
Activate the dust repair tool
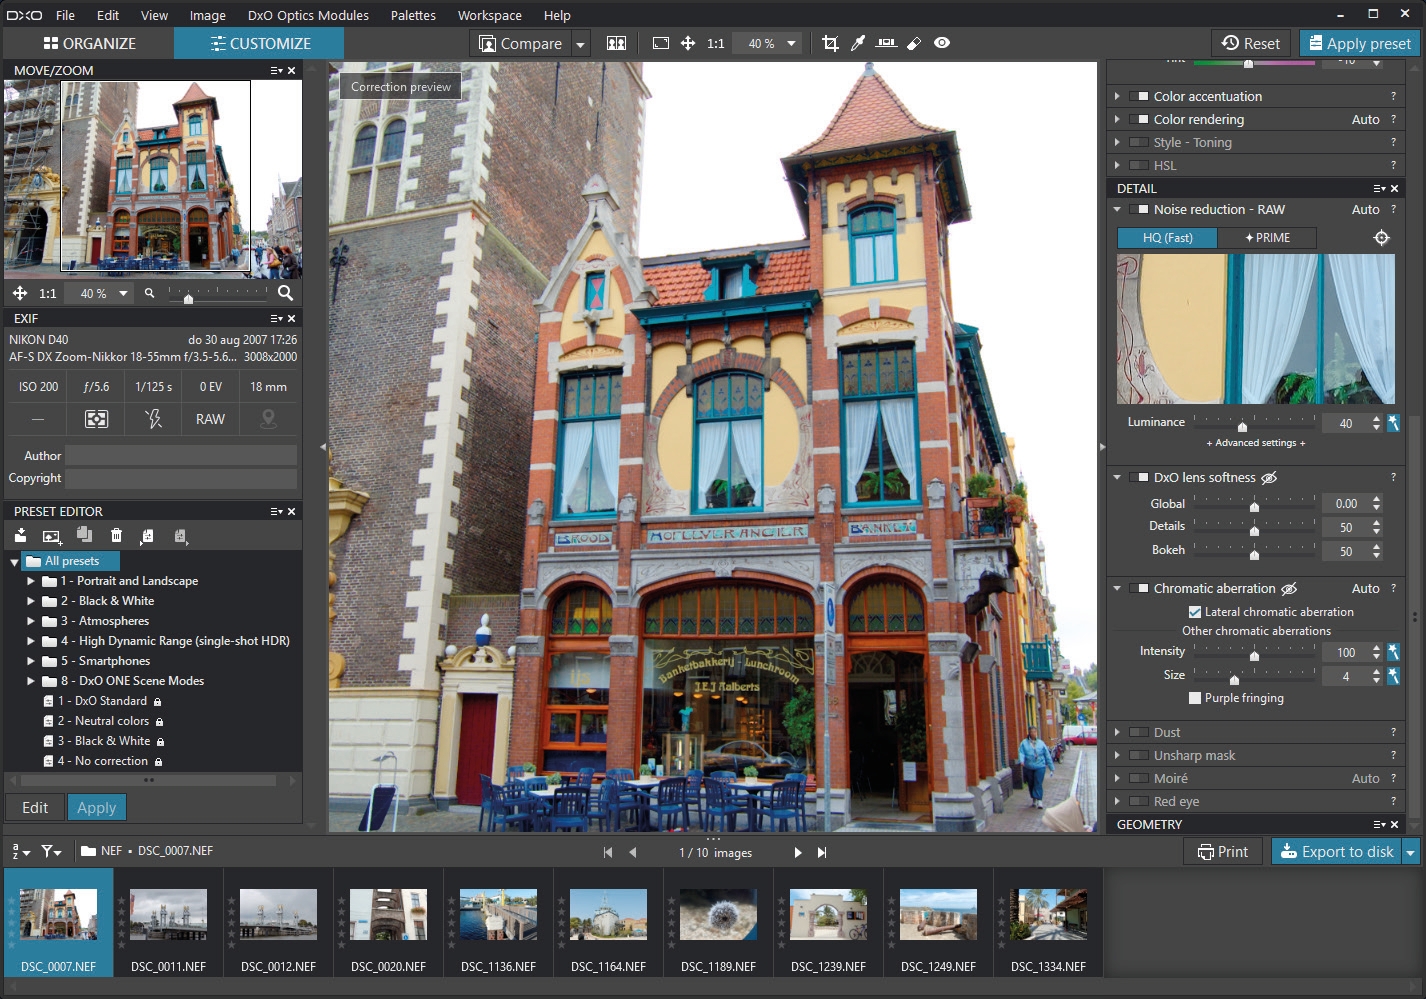pos(914,43)
